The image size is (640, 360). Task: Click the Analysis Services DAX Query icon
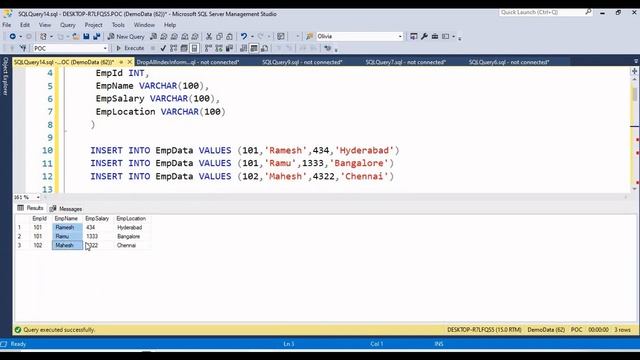(x=195, y=36)
